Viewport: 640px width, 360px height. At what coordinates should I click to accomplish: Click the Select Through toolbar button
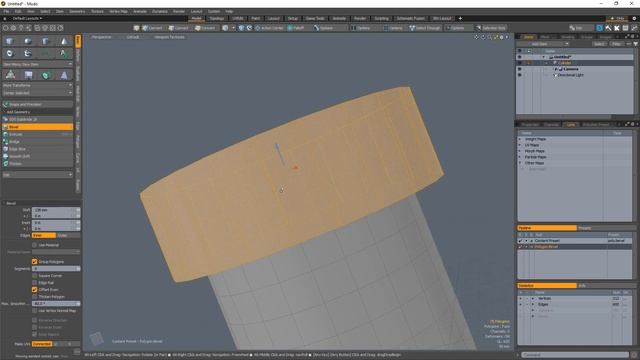(425, 28)
